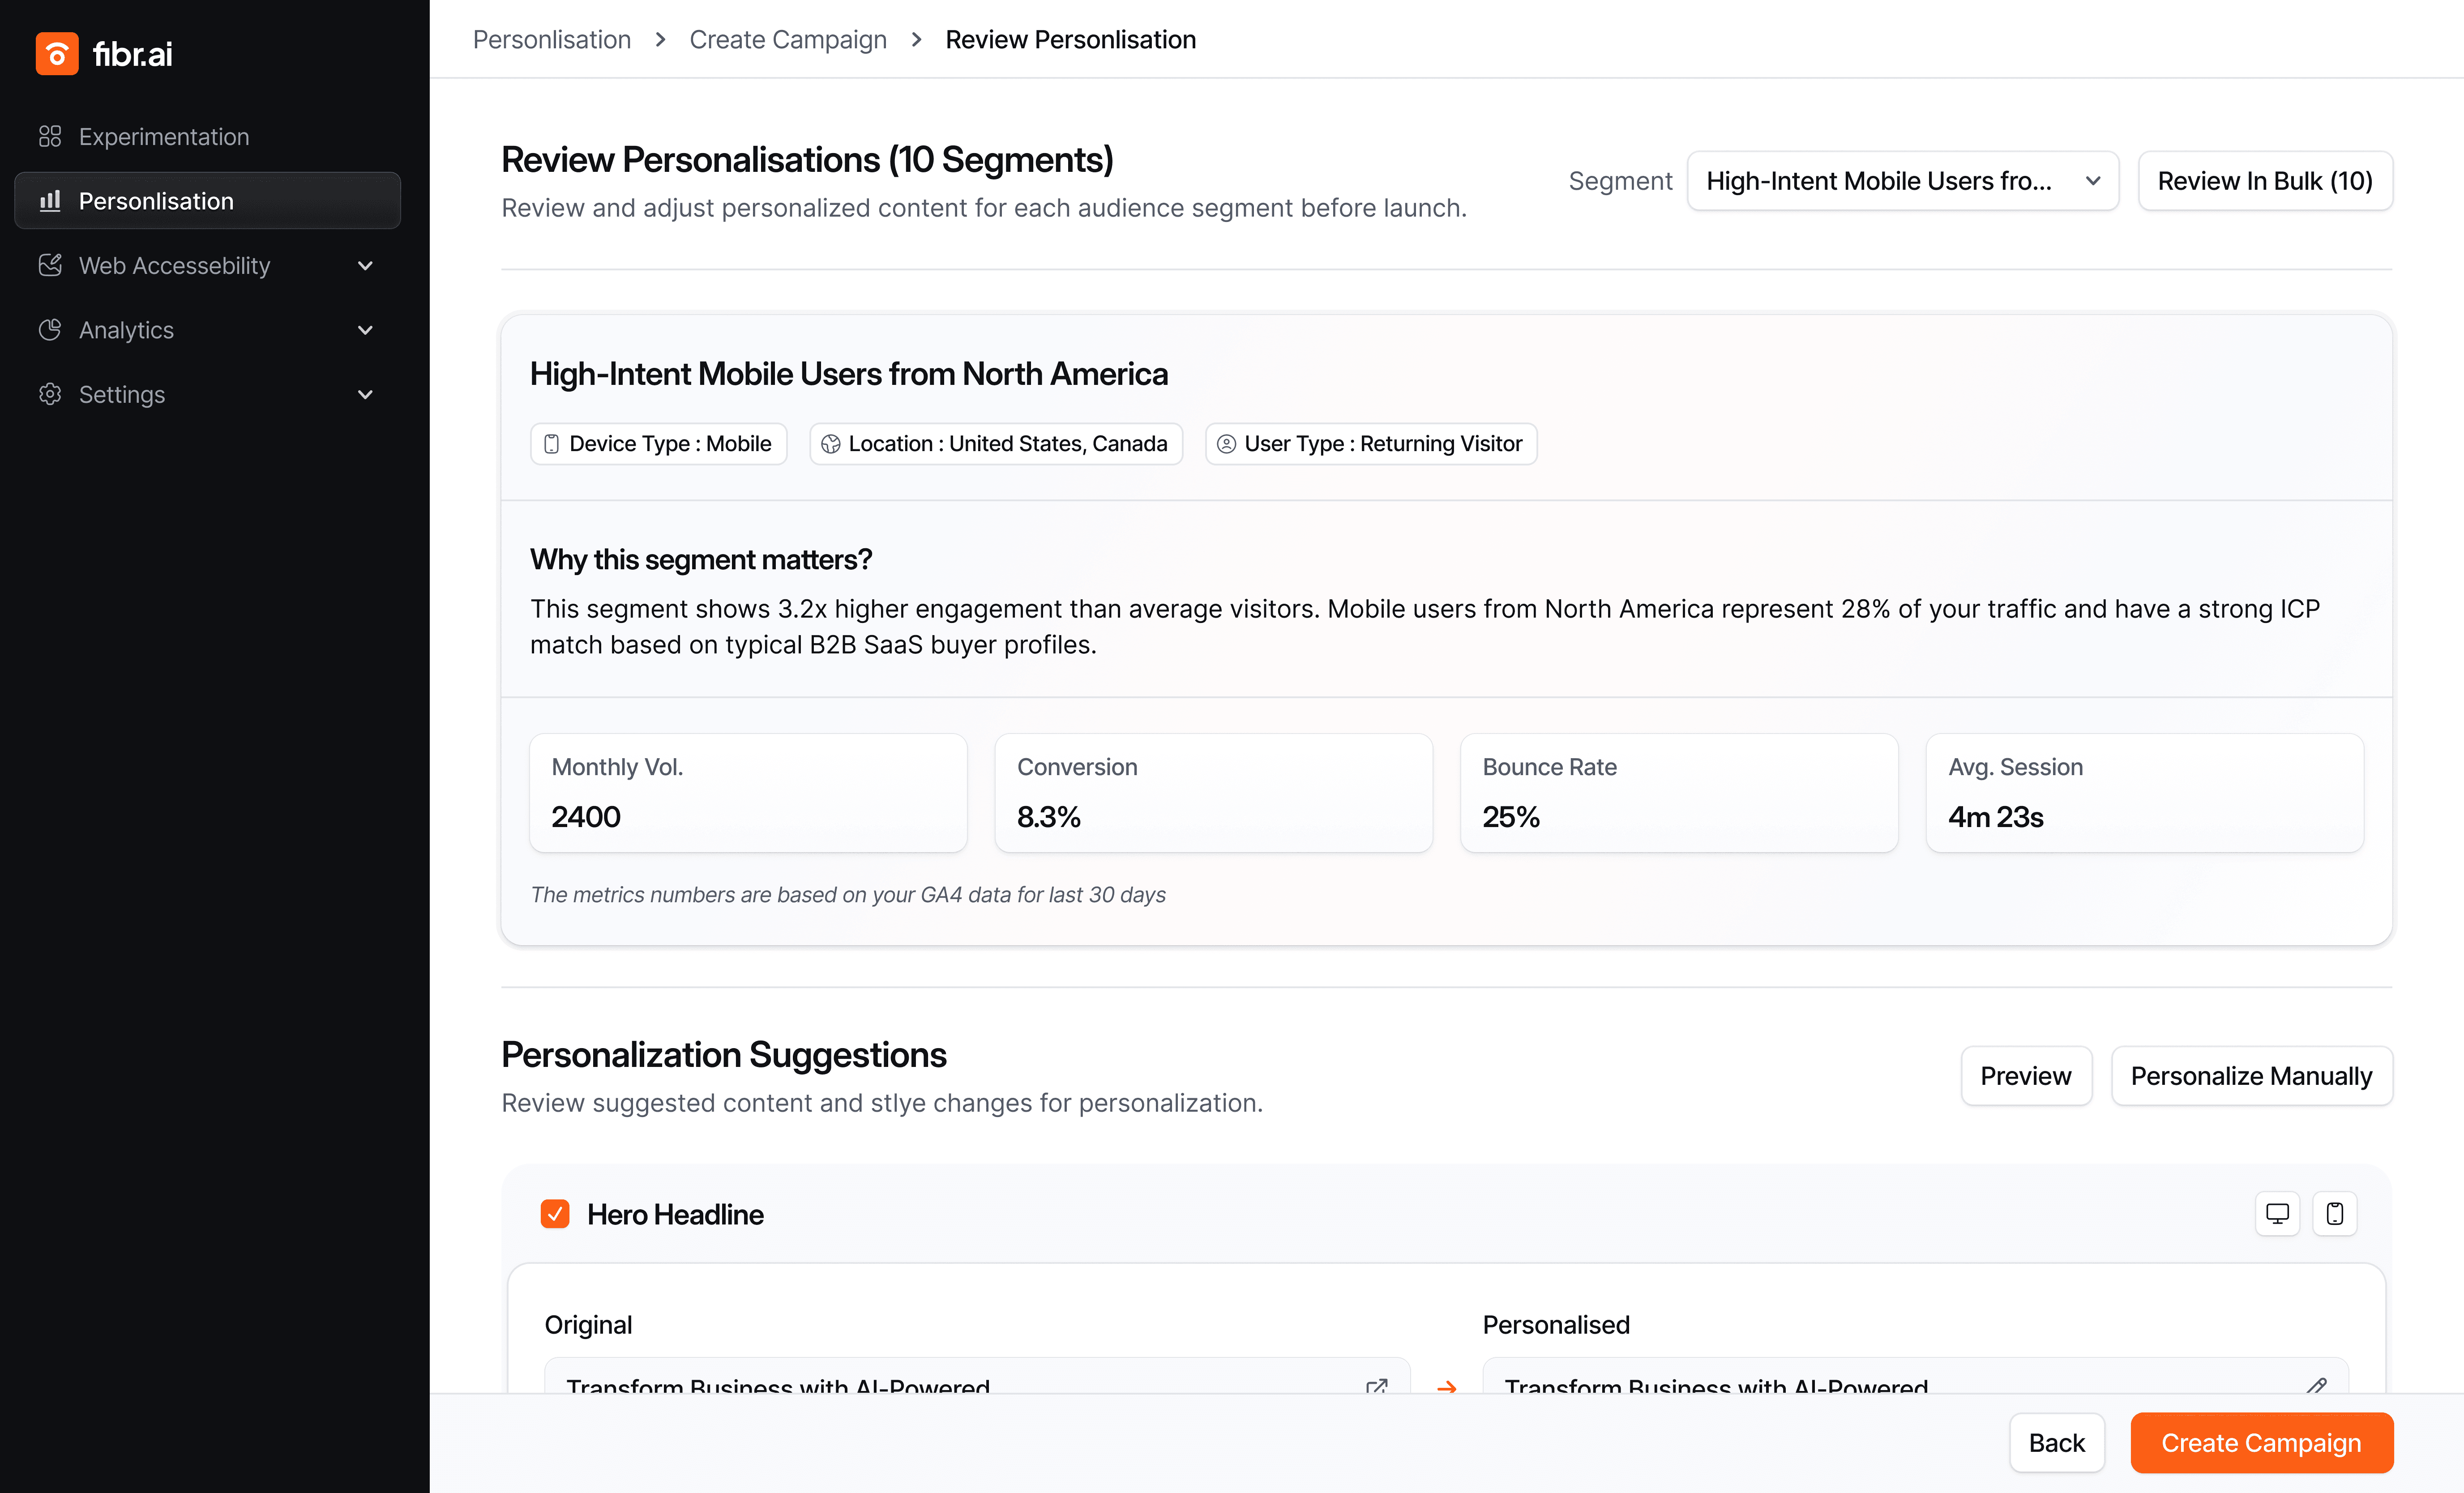Click the Web Accessibility sidebar icon

50,265
